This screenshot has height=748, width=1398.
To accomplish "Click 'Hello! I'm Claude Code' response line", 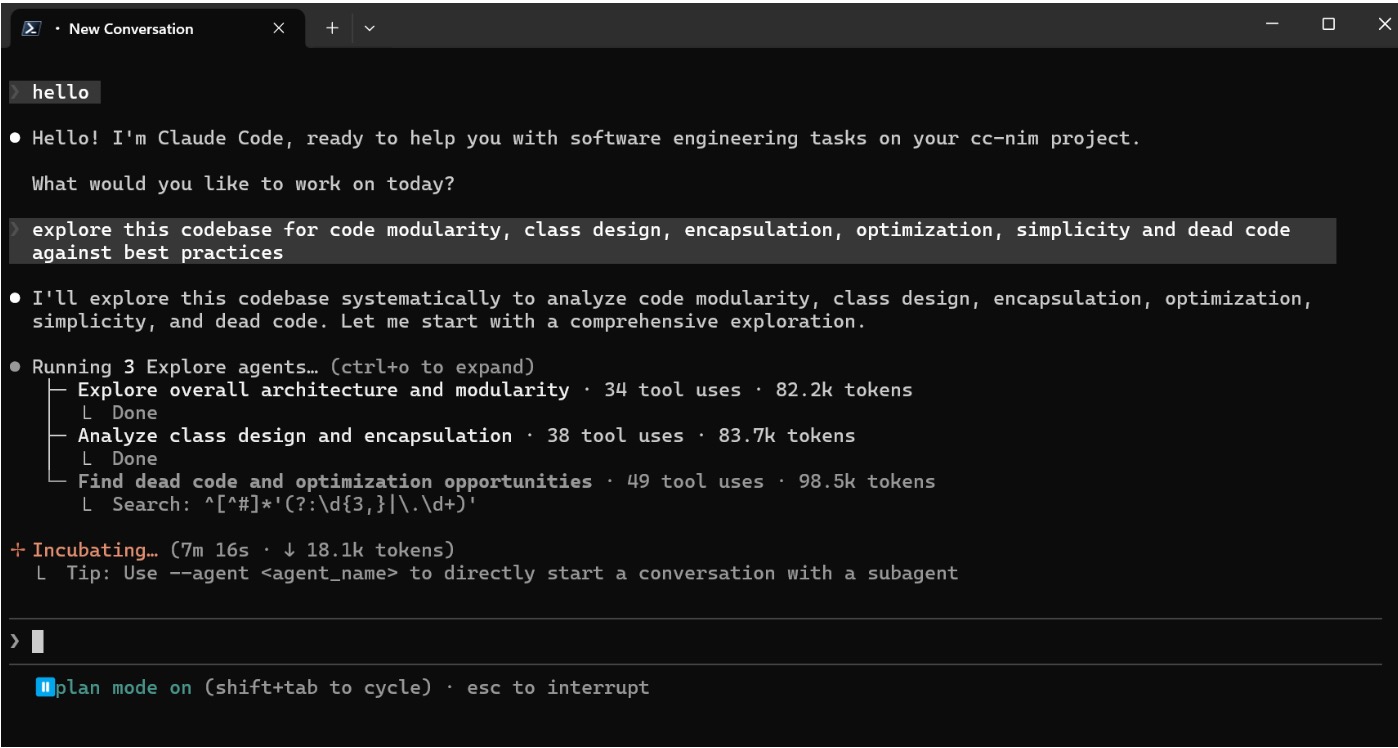I will [x=586, y=139].
